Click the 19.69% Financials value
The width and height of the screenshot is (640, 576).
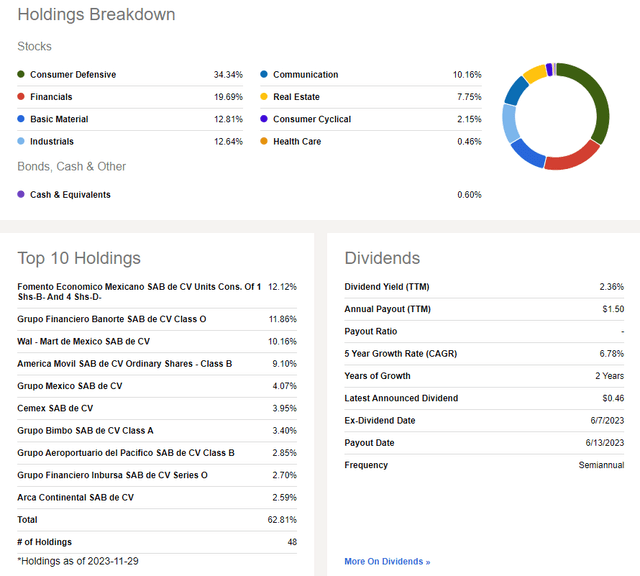click(x=229, y=97)
